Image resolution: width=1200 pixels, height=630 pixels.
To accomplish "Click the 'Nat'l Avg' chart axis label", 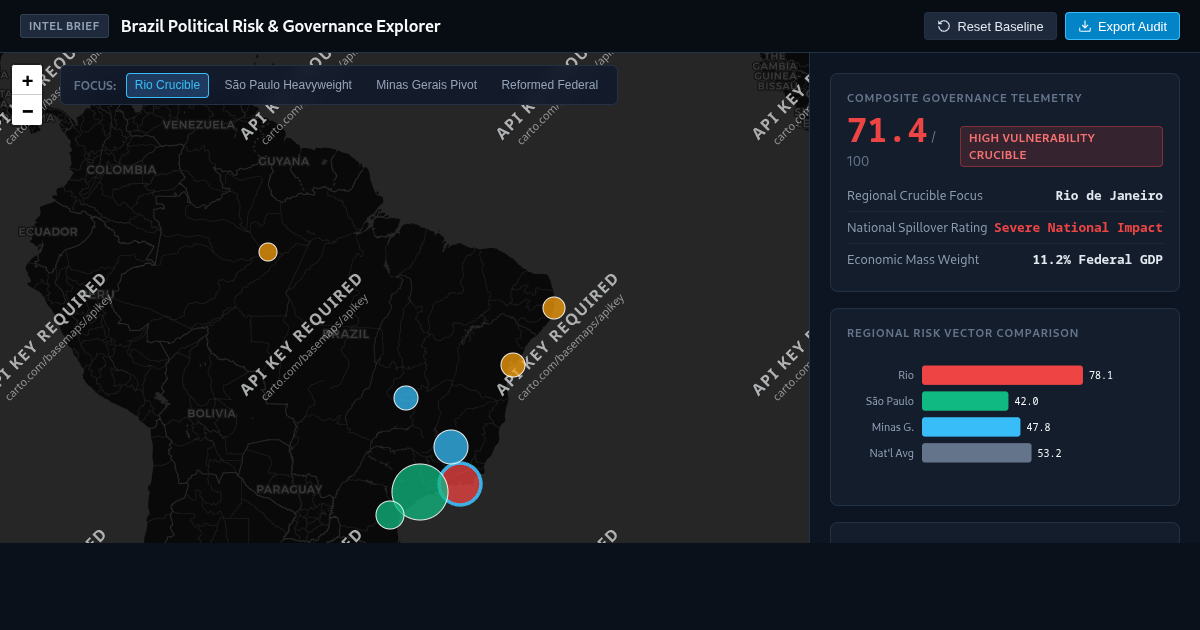I will pyautogui.click(x=892, y=453).
